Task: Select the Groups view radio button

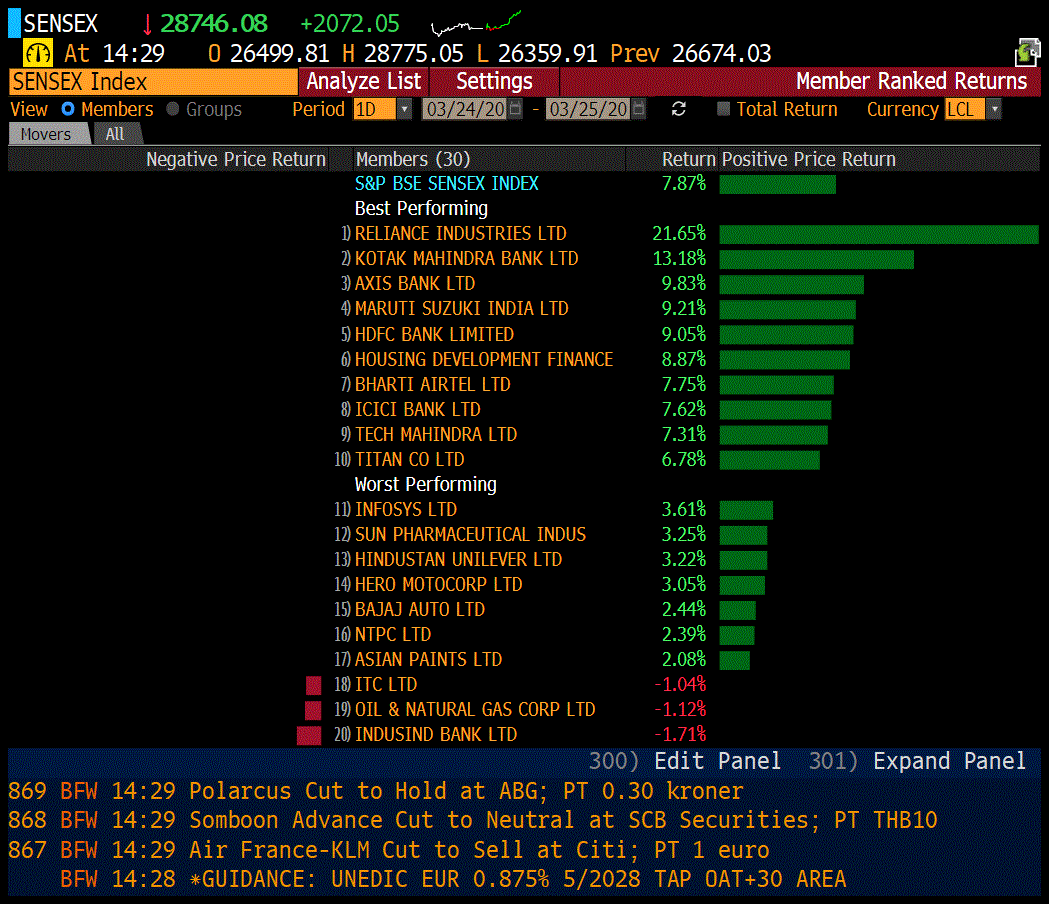Action: point(173,109)
